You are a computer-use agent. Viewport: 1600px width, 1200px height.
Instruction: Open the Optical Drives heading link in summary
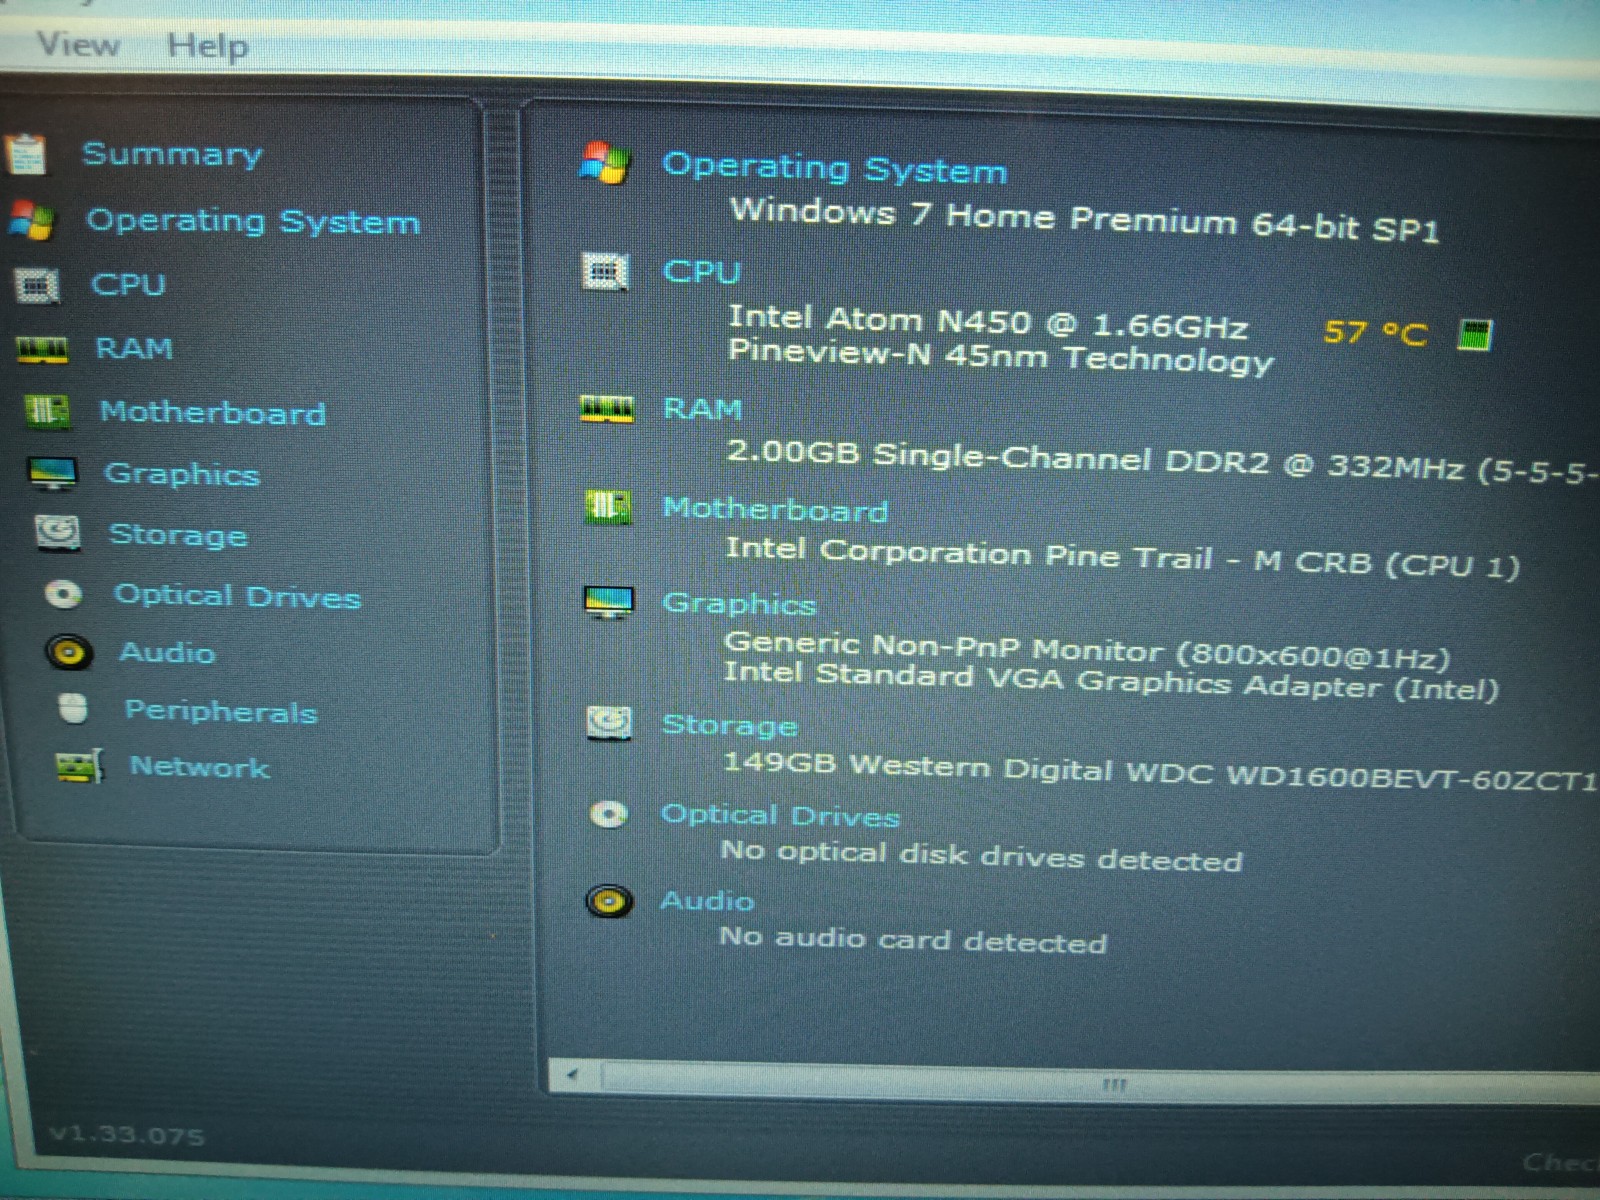point(780,816)
